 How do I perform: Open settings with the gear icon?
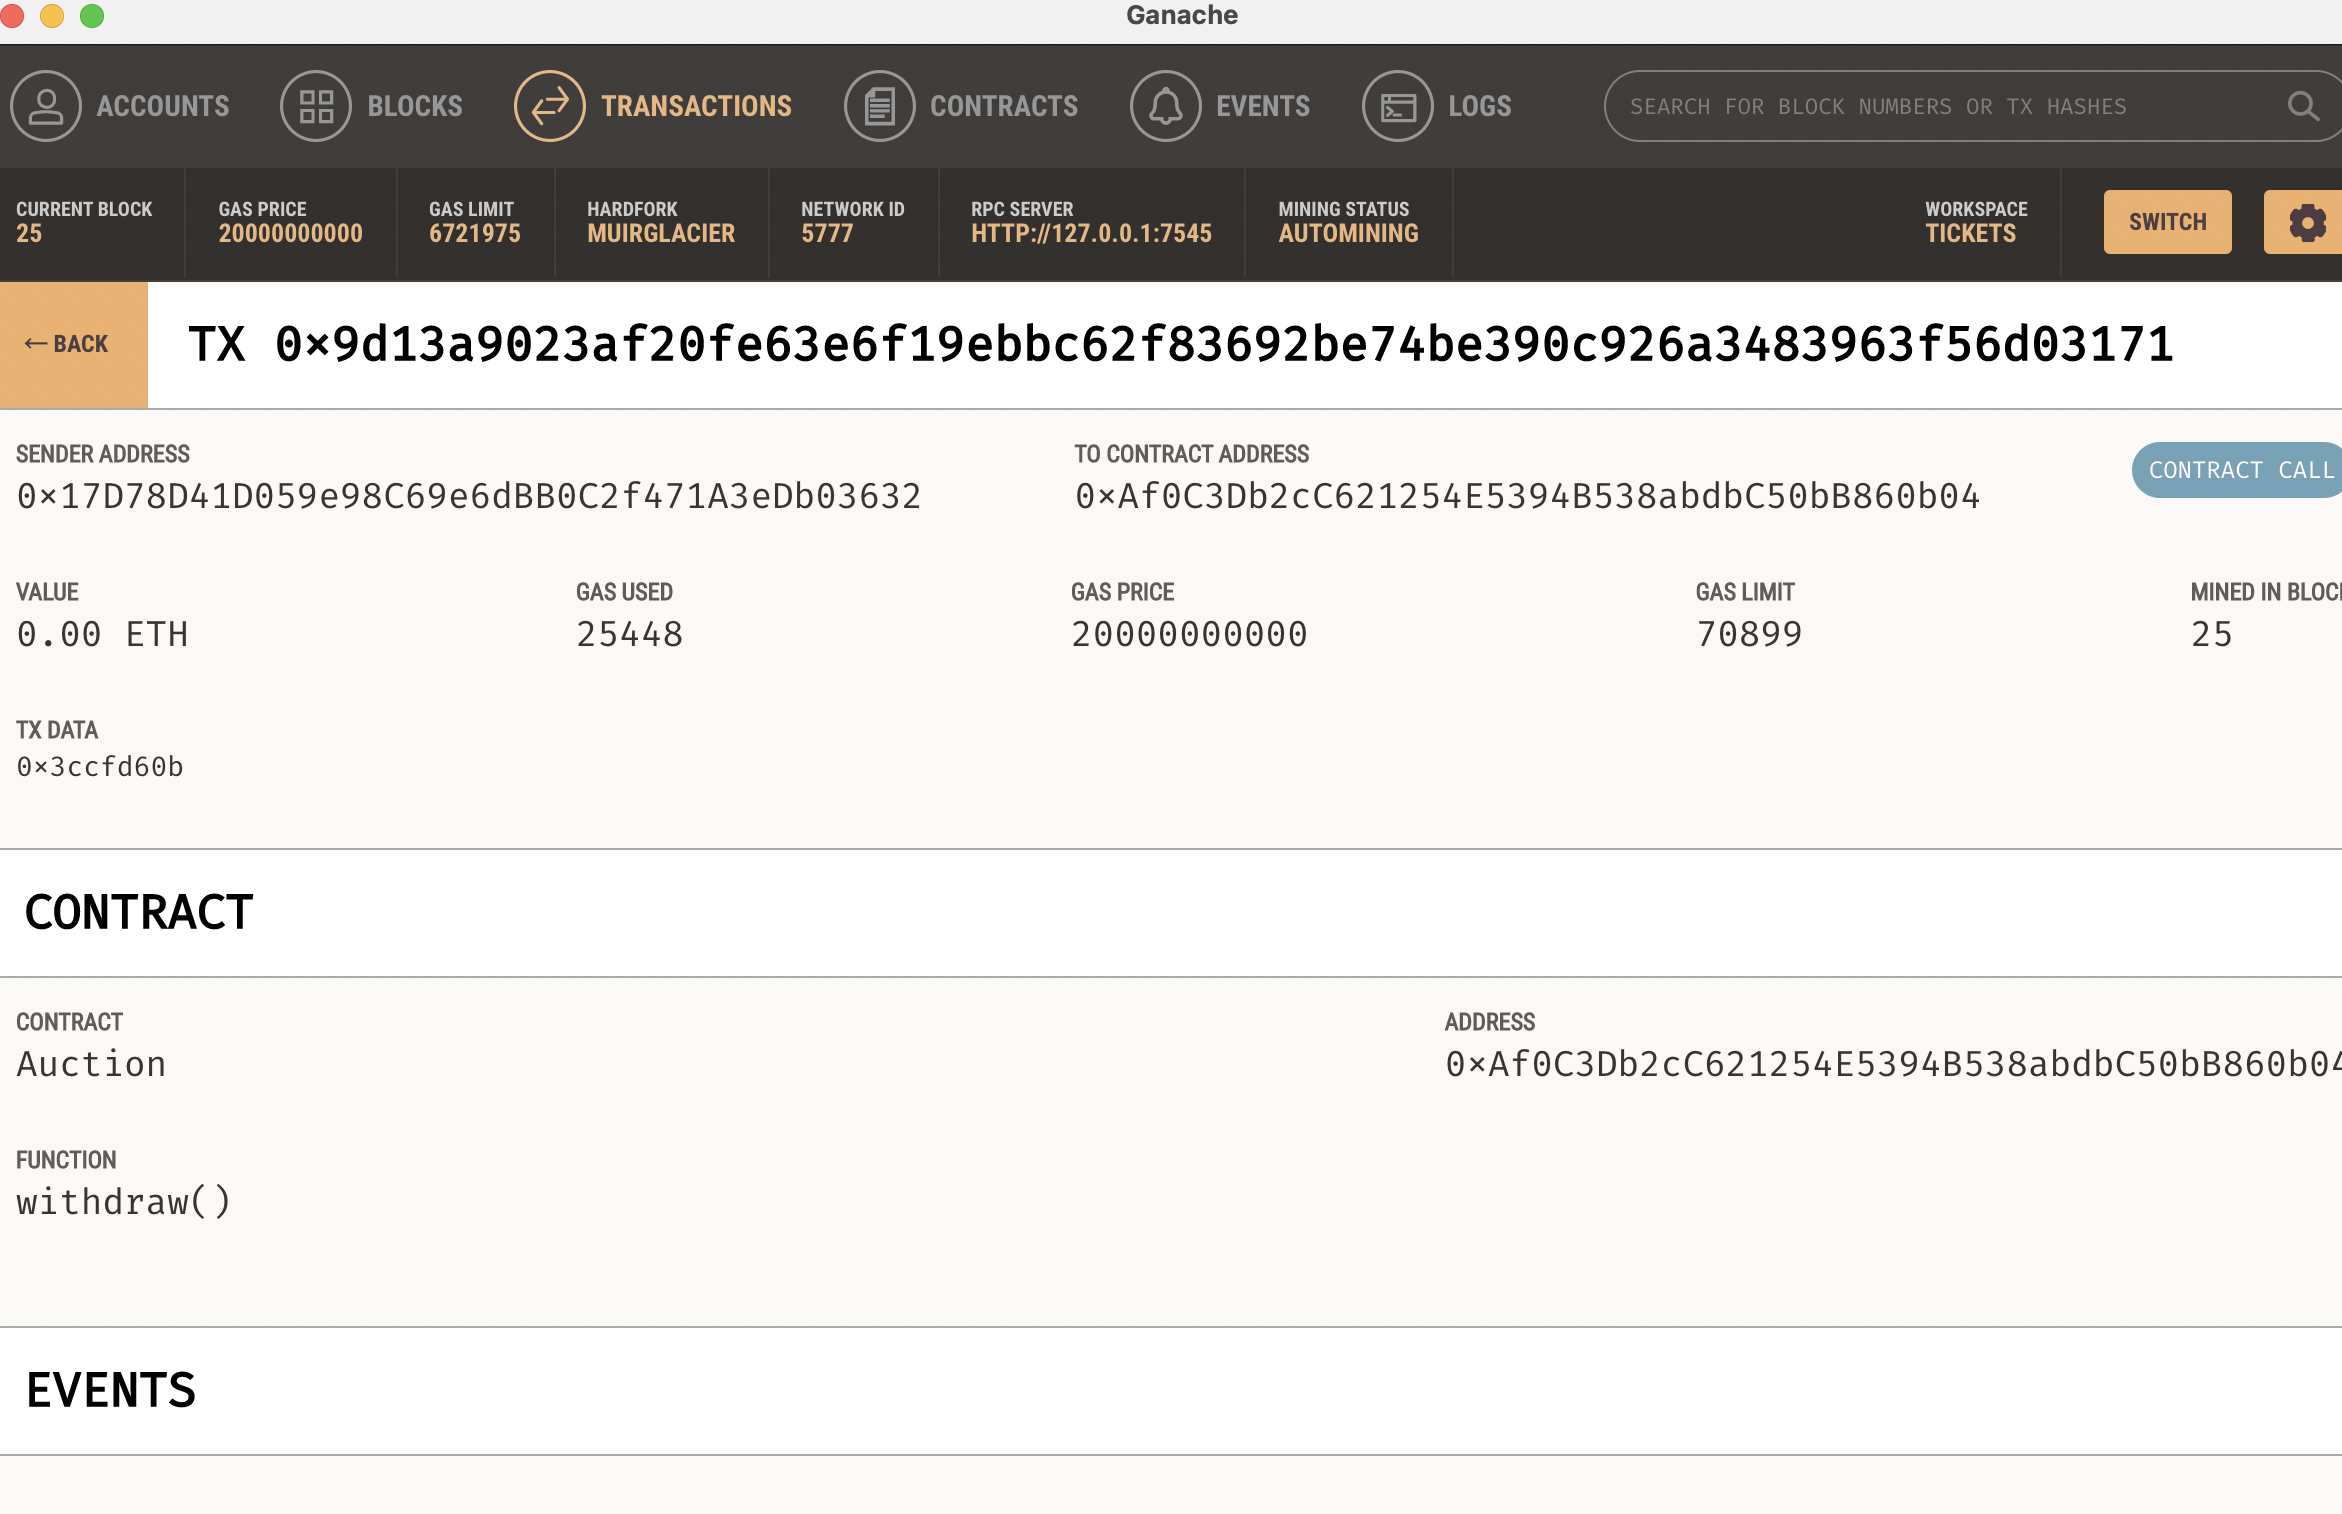(x=2307, y=222)
